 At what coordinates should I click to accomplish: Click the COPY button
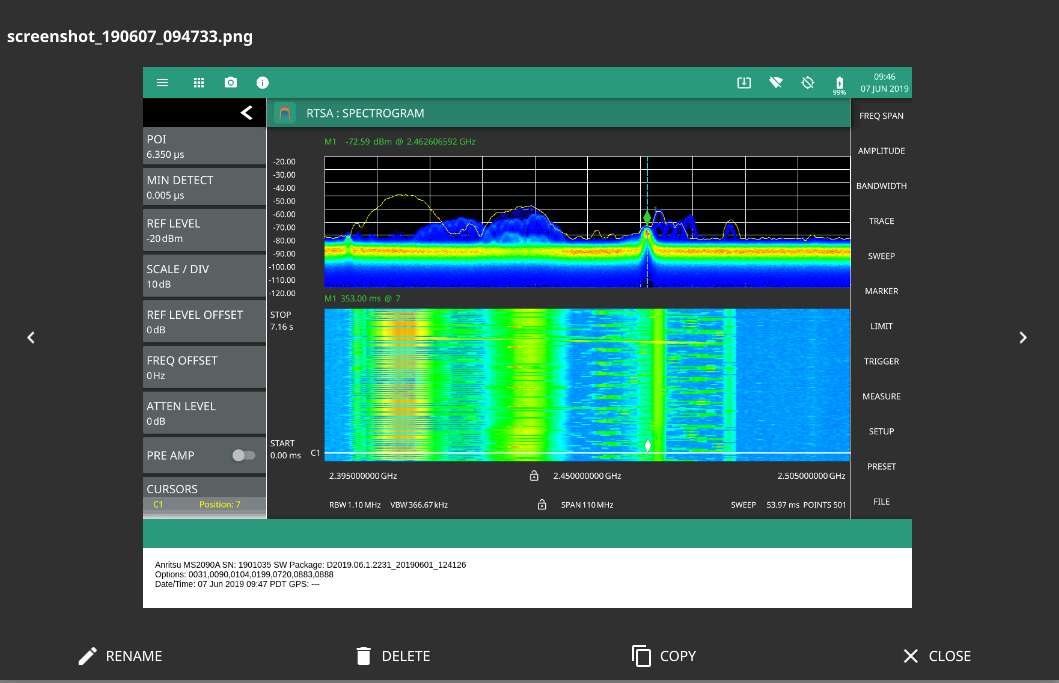click(664, 656)
